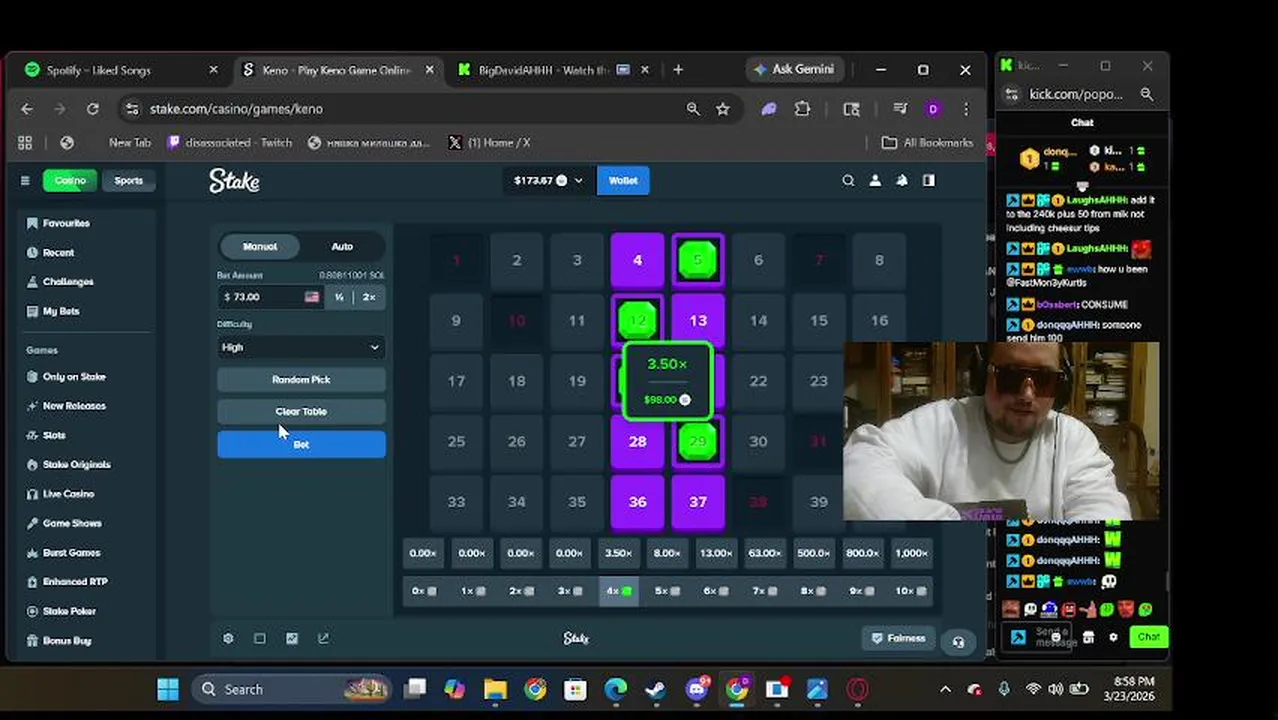
Task: Open the notifications bell on Stake
Action: [x=902, y=180]
